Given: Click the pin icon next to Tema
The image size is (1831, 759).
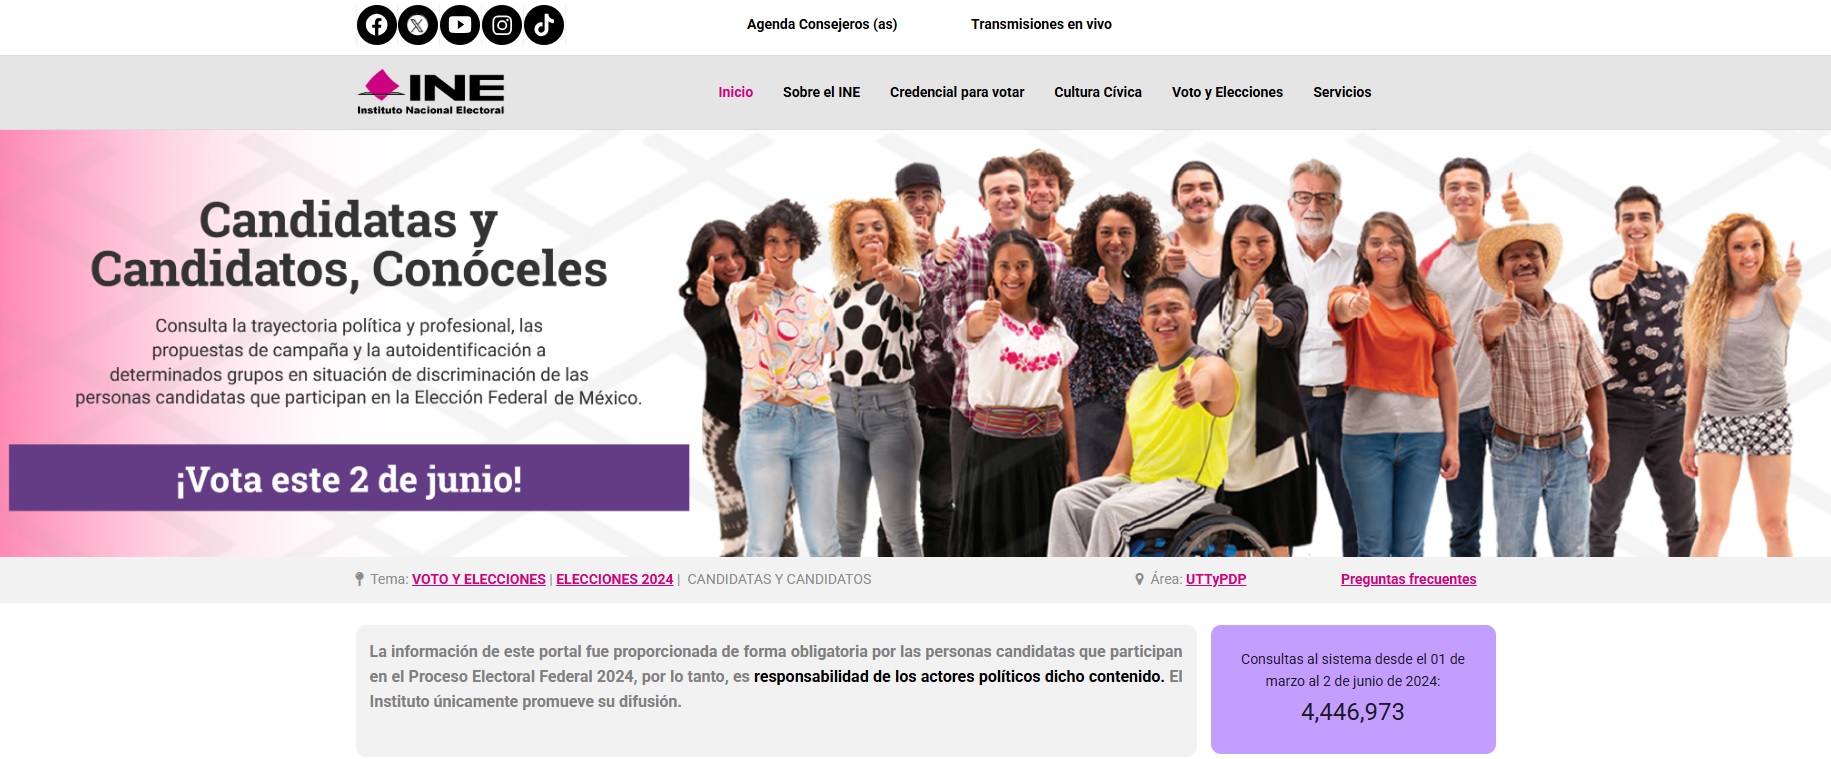Looking at the screenshot, I should pyautogui.click(x=359, y=579).
